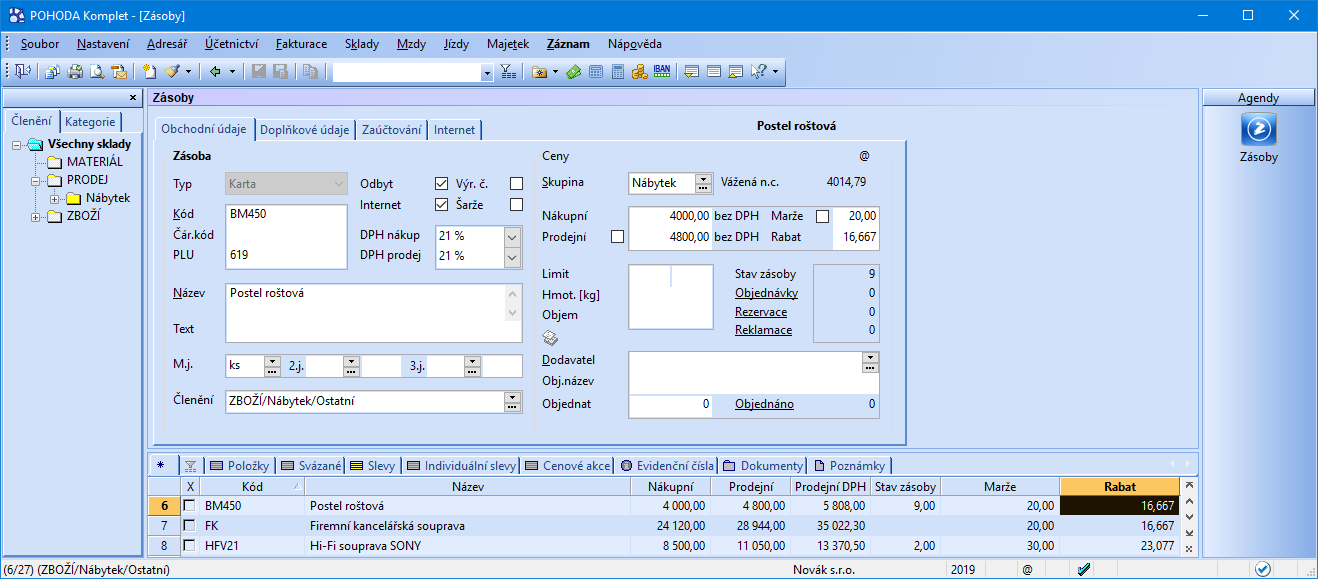The height and width of the screenshot is (579, 1318).
Task: Click the green back arrow icon
Action: 215,72
